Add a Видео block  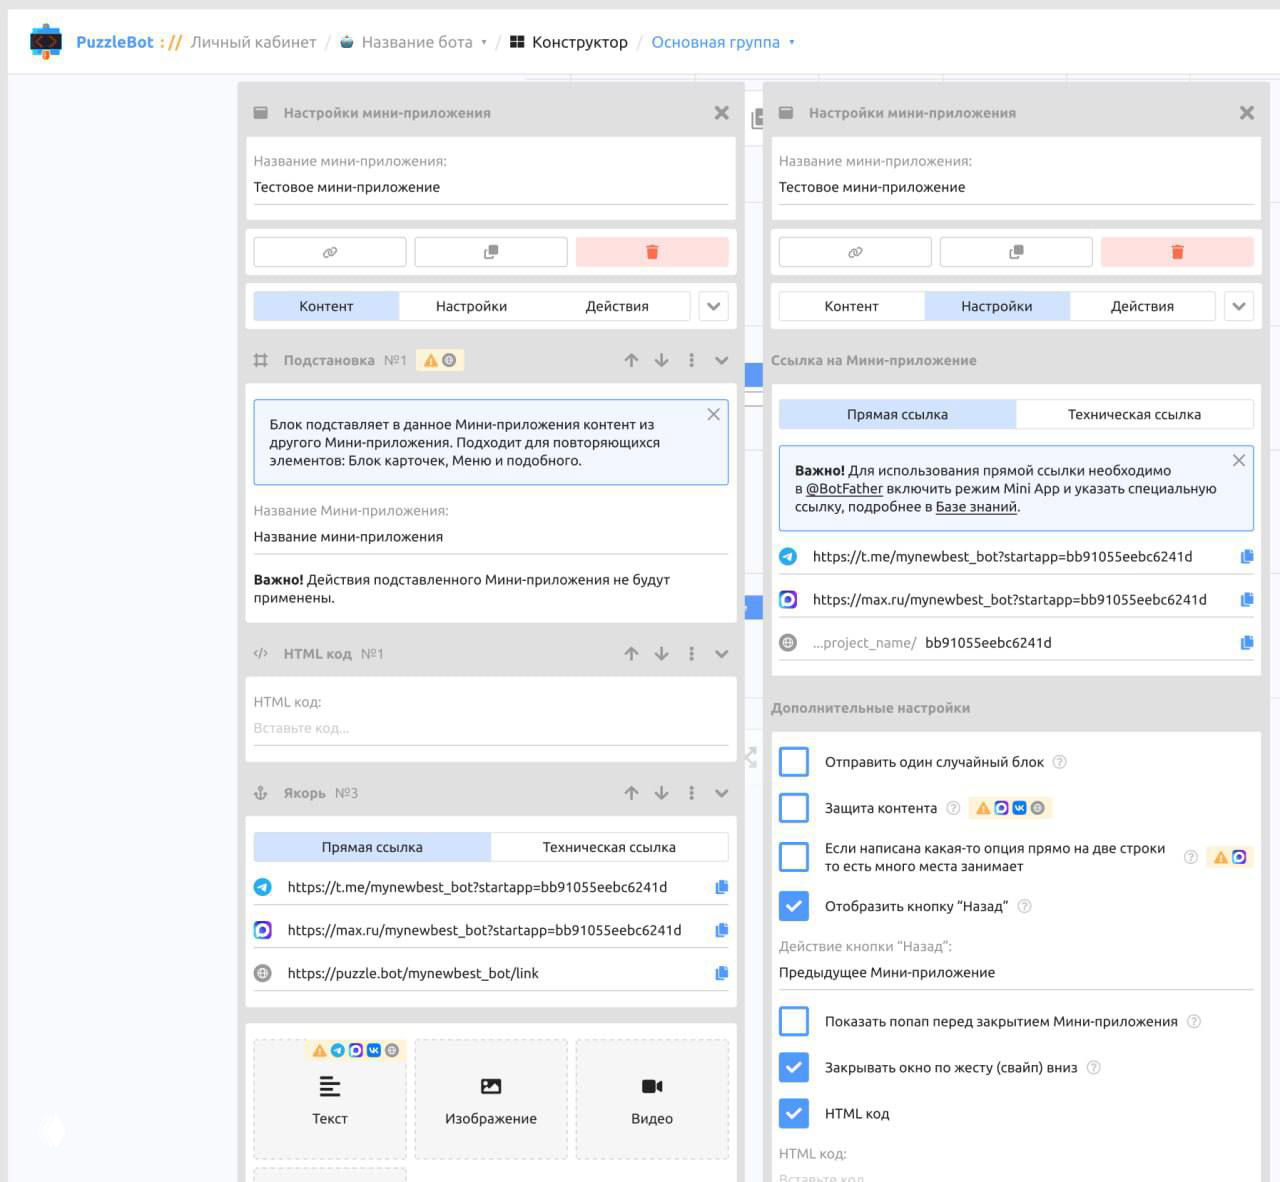coord(651,1099)
